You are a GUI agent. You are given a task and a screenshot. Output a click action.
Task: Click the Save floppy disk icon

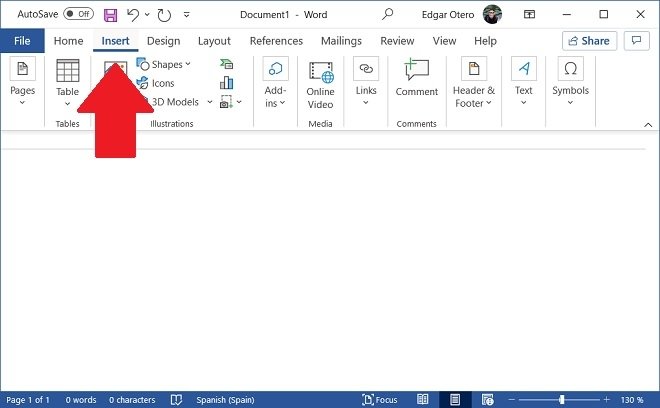point(111,15)
